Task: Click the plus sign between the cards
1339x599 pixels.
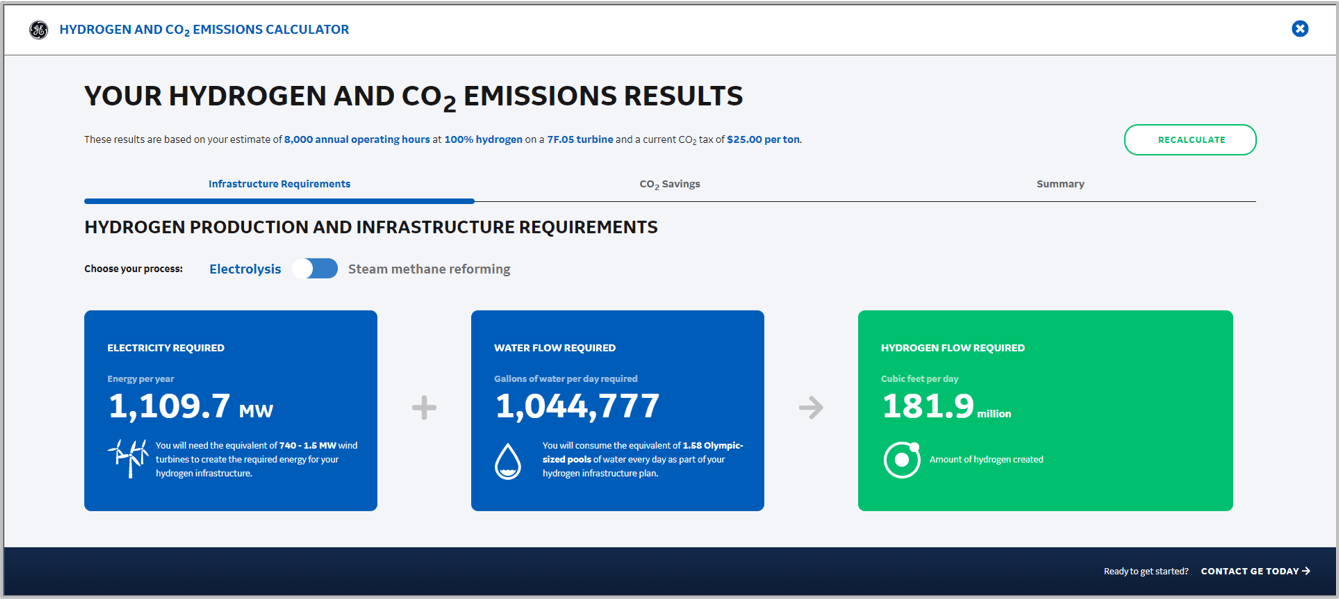Action: [424, 408]
